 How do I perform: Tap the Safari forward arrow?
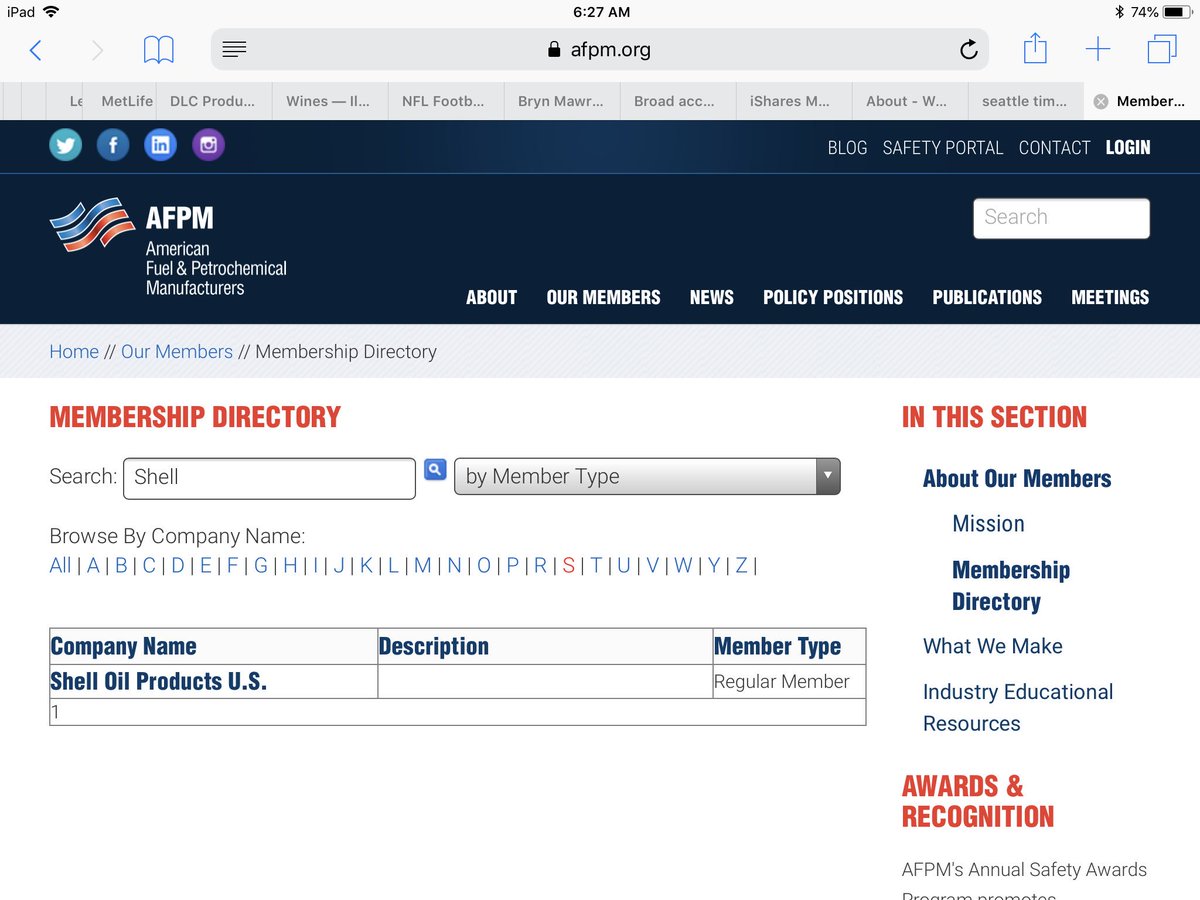97,49
